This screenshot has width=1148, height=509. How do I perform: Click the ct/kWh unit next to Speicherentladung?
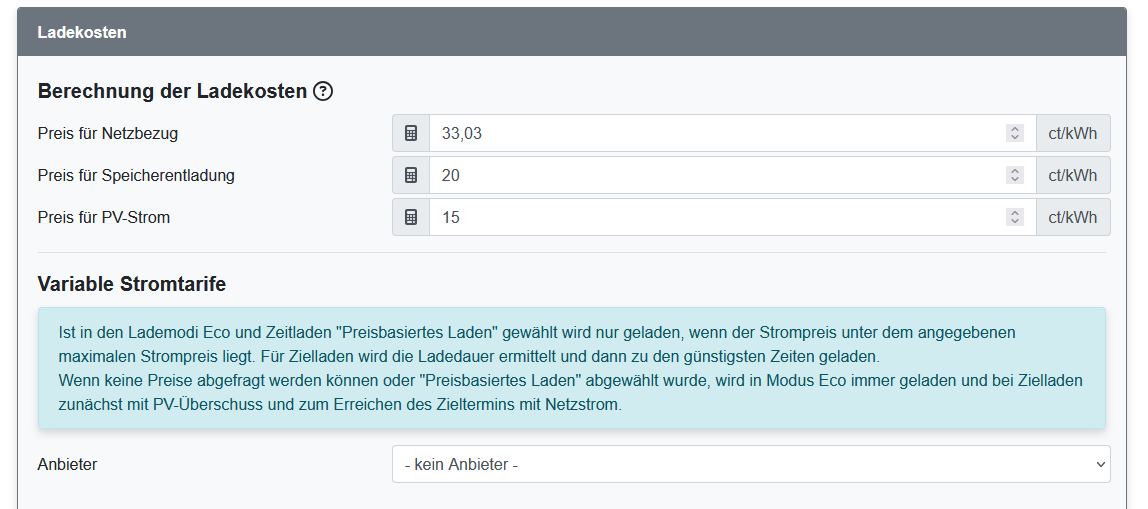point(1072,175)
